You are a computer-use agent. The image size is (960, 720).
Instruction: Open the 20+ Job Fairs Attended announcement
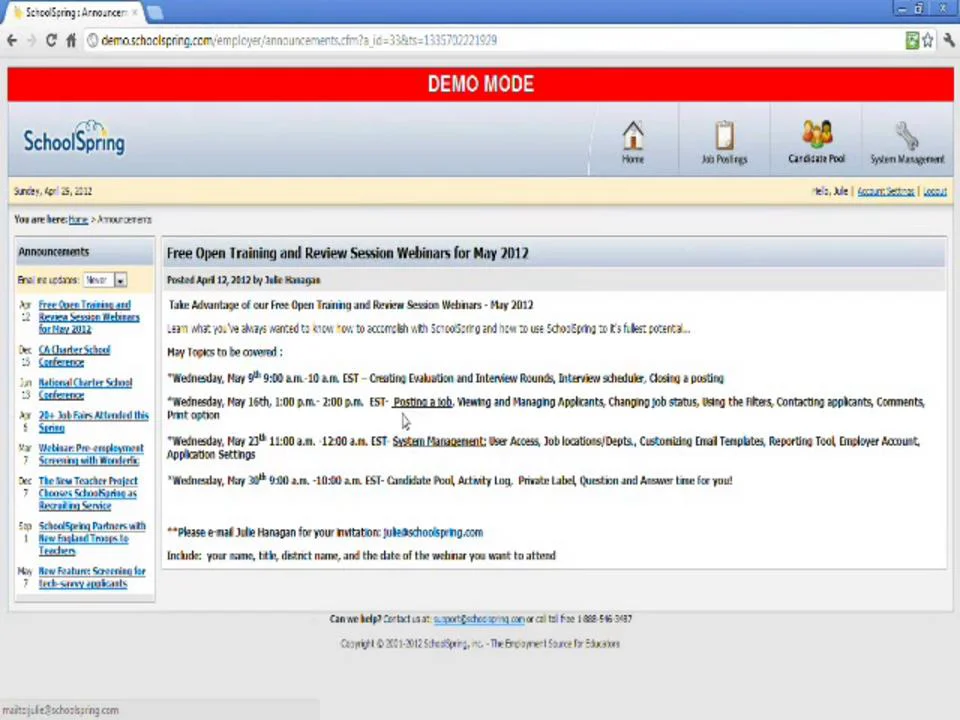point(93,421)
